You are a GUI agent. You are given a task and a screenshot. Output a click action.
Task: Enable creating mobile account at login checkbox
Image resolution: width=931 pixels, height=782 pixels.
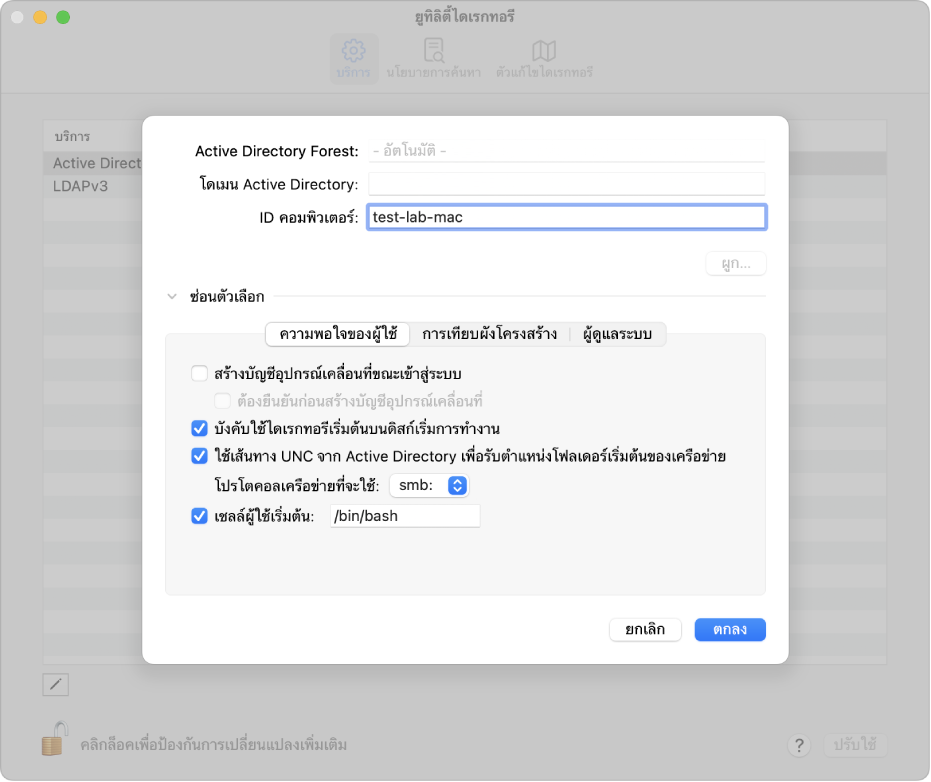(x=200, y=373)
